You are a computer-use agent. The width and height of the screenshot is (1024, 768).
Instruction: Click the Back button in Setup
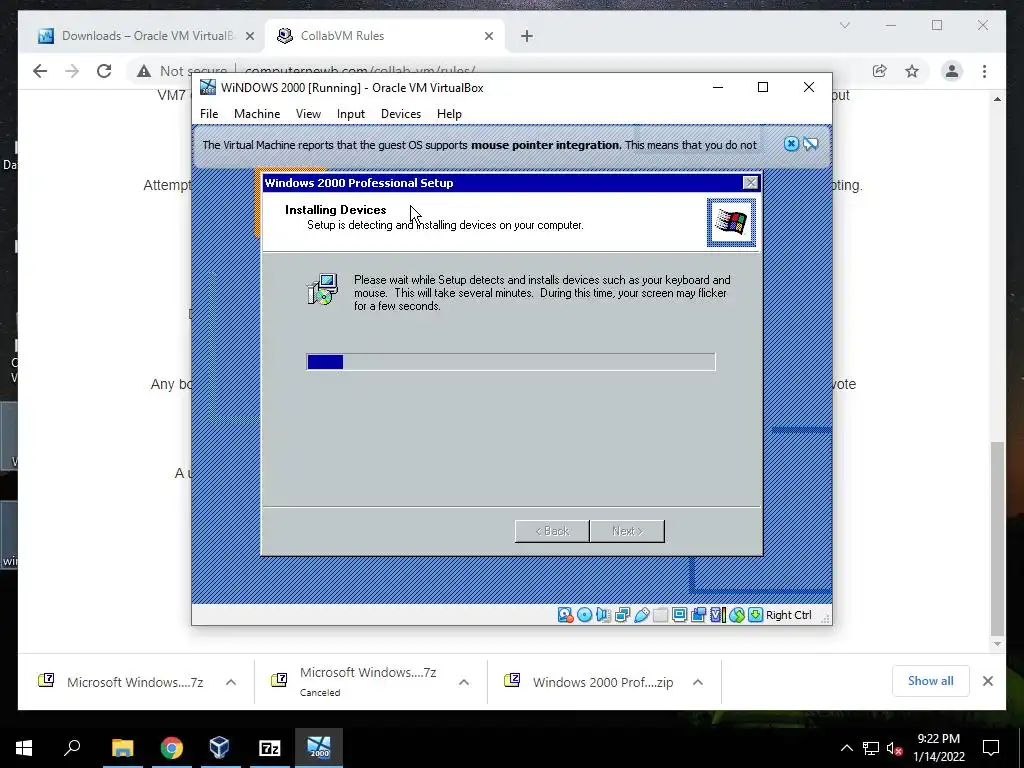[x=552, y=531]
